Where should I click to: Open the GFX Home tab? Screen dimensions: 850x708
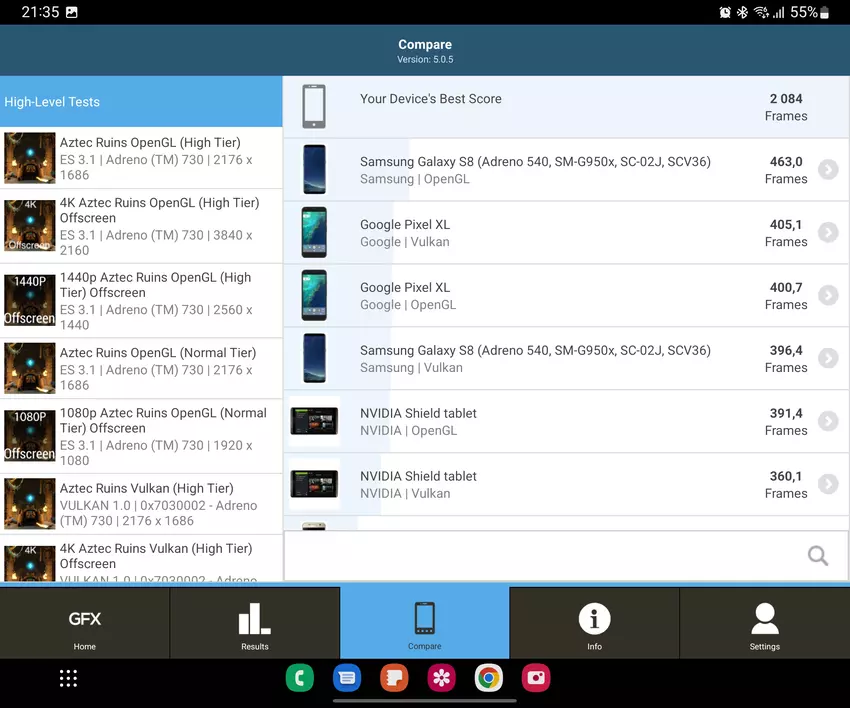(x=85, y=624)
